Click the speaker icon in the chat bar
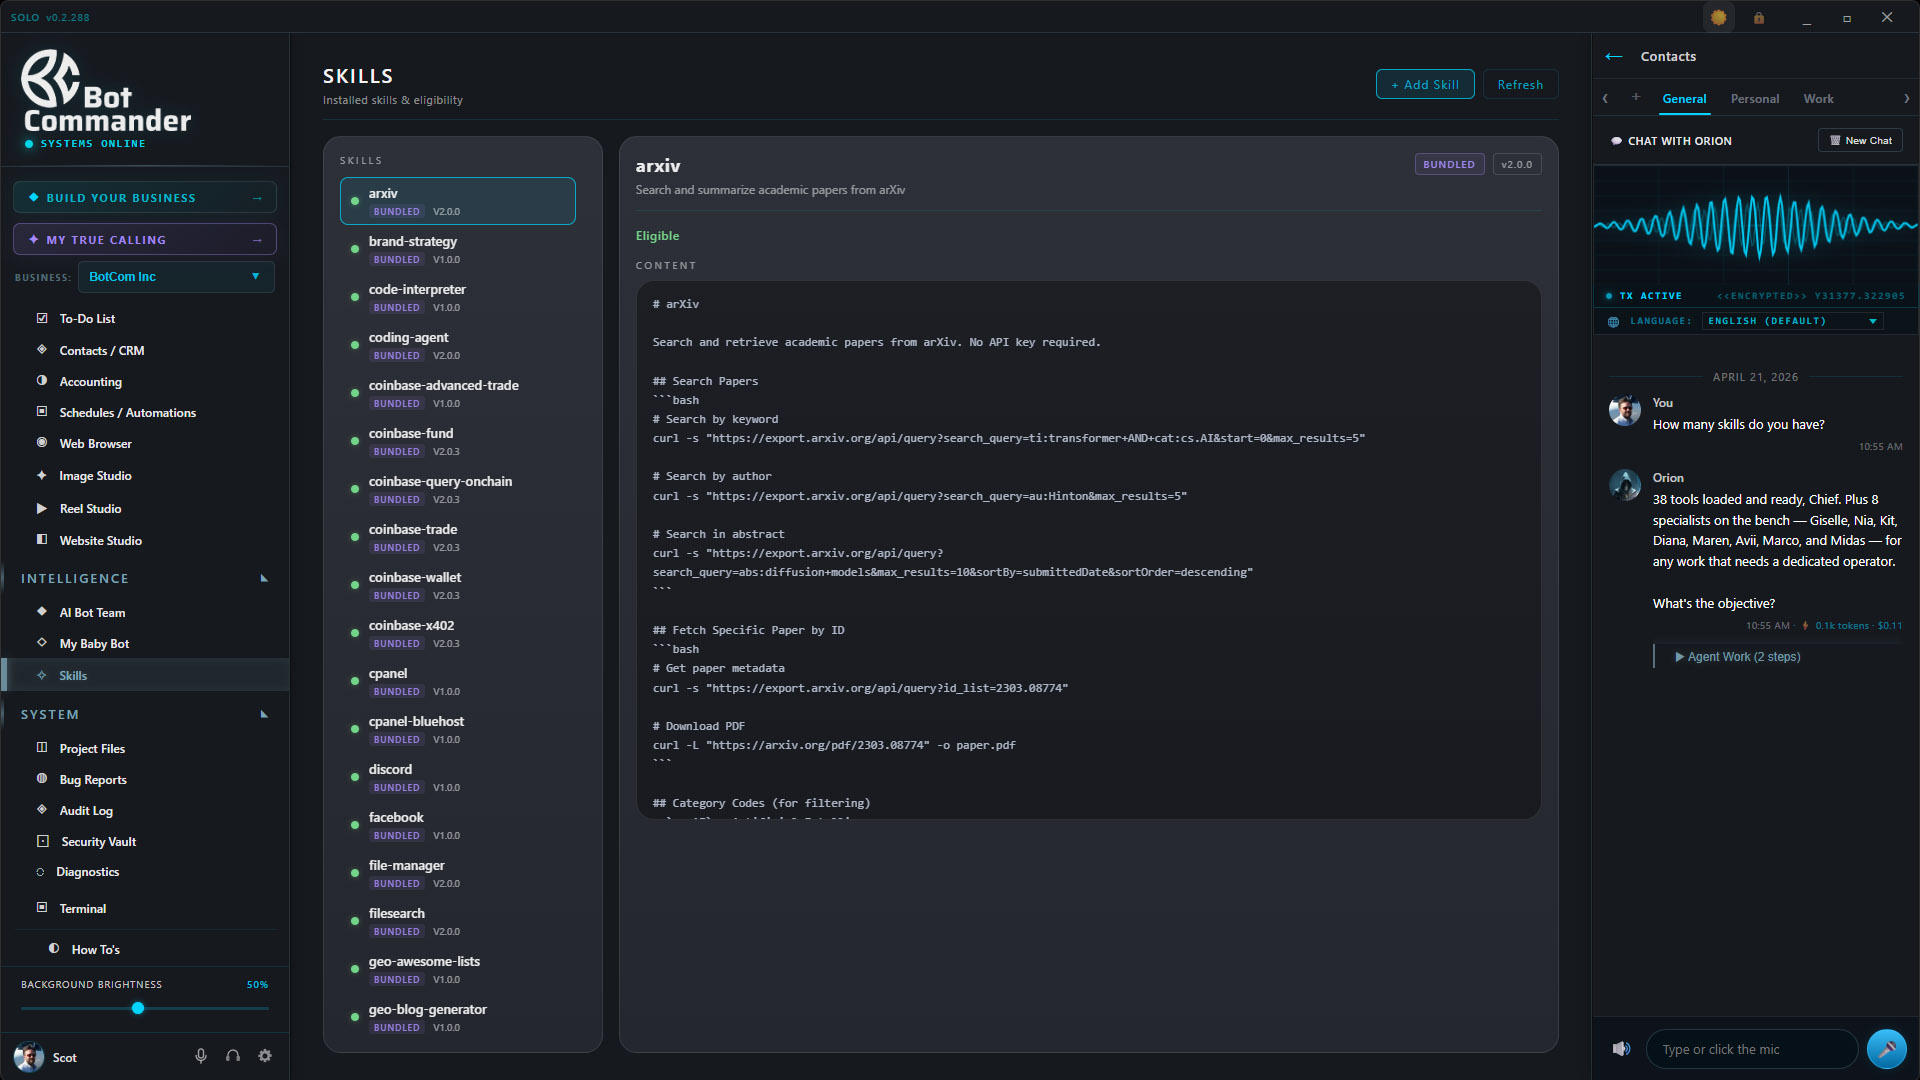 (x=1621, y=1049)
